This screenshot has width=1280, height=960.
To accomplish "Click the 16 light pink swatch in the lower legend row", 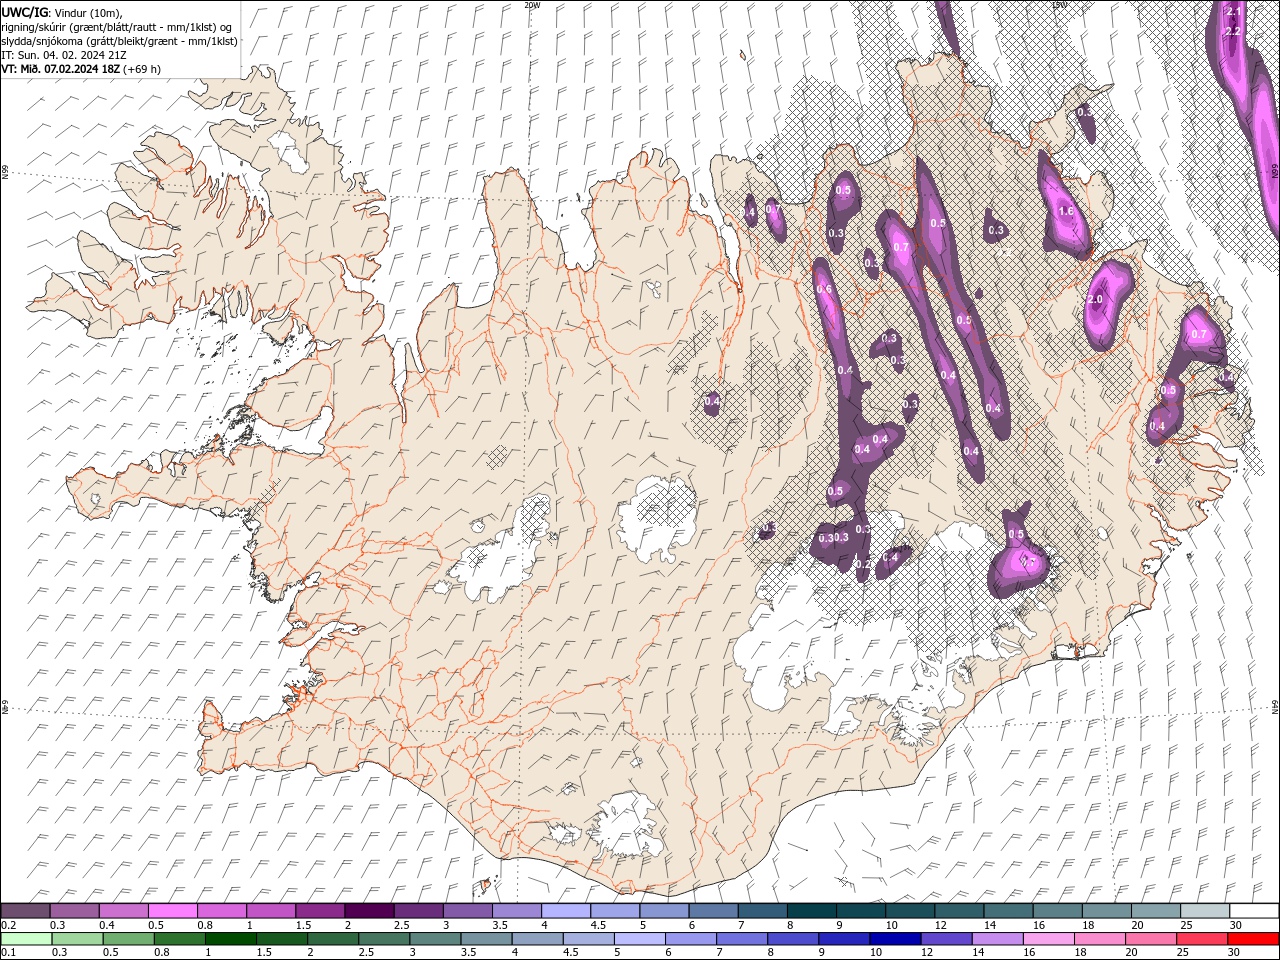I will 1048,939.
